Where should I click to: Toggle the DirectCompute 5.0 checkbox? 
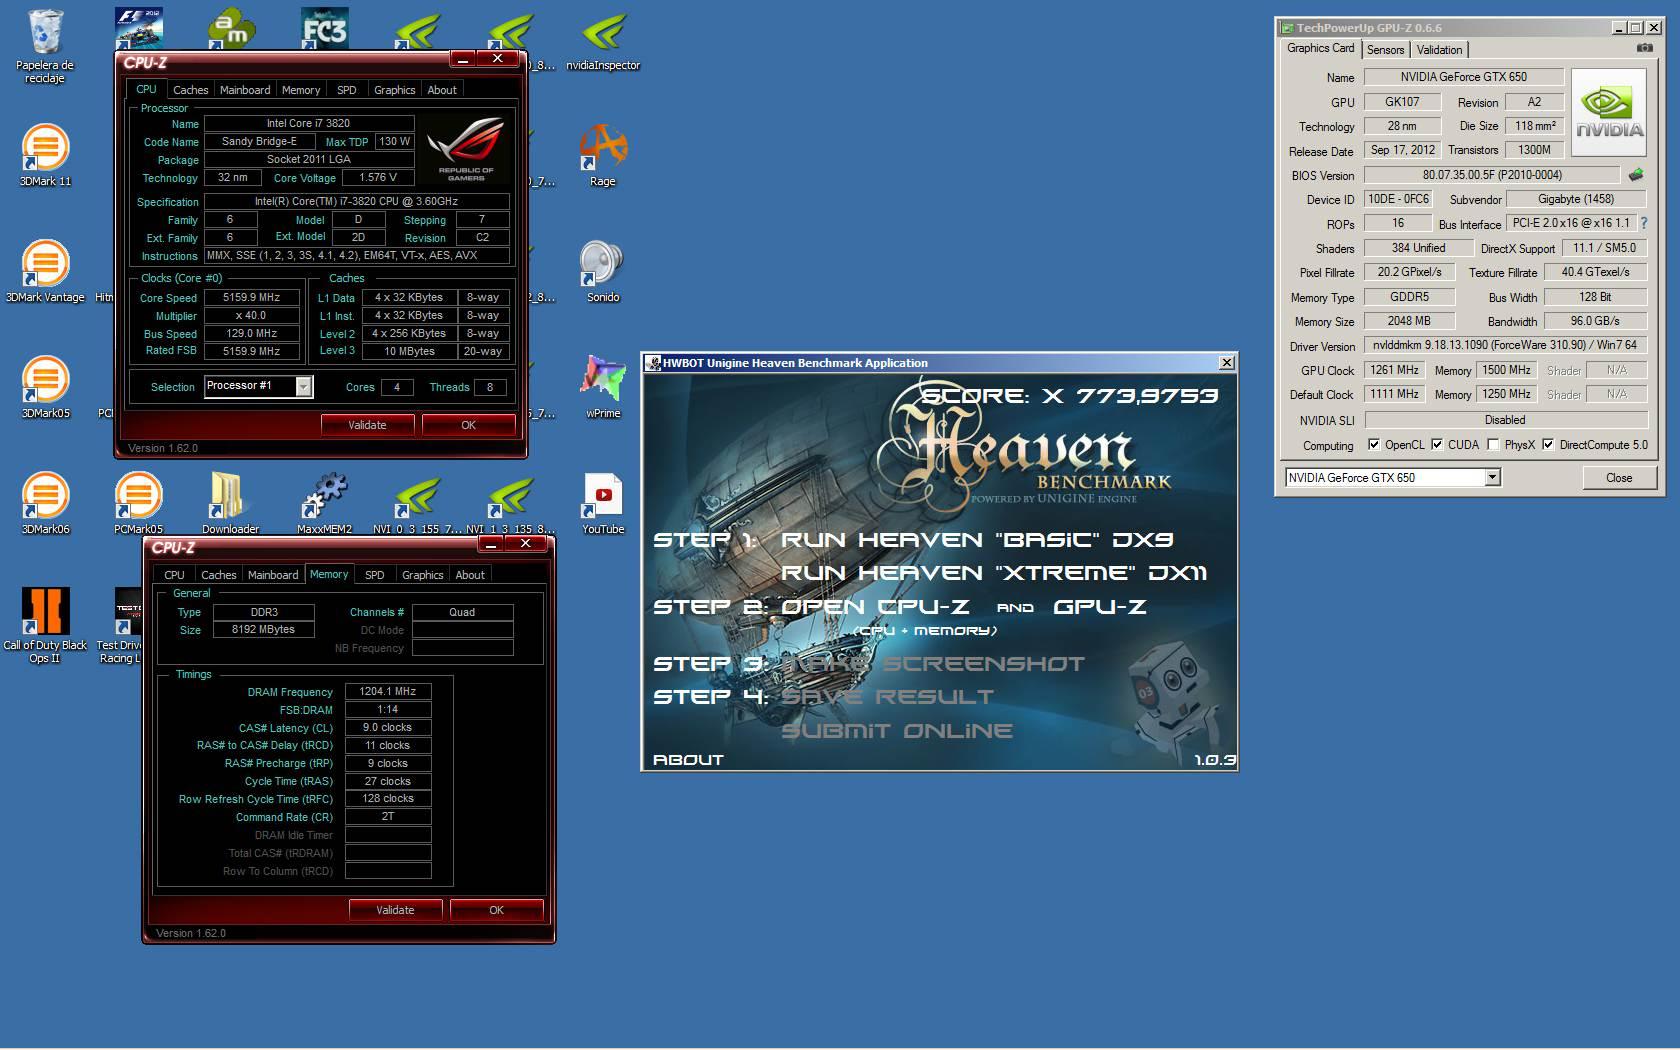1548,445
